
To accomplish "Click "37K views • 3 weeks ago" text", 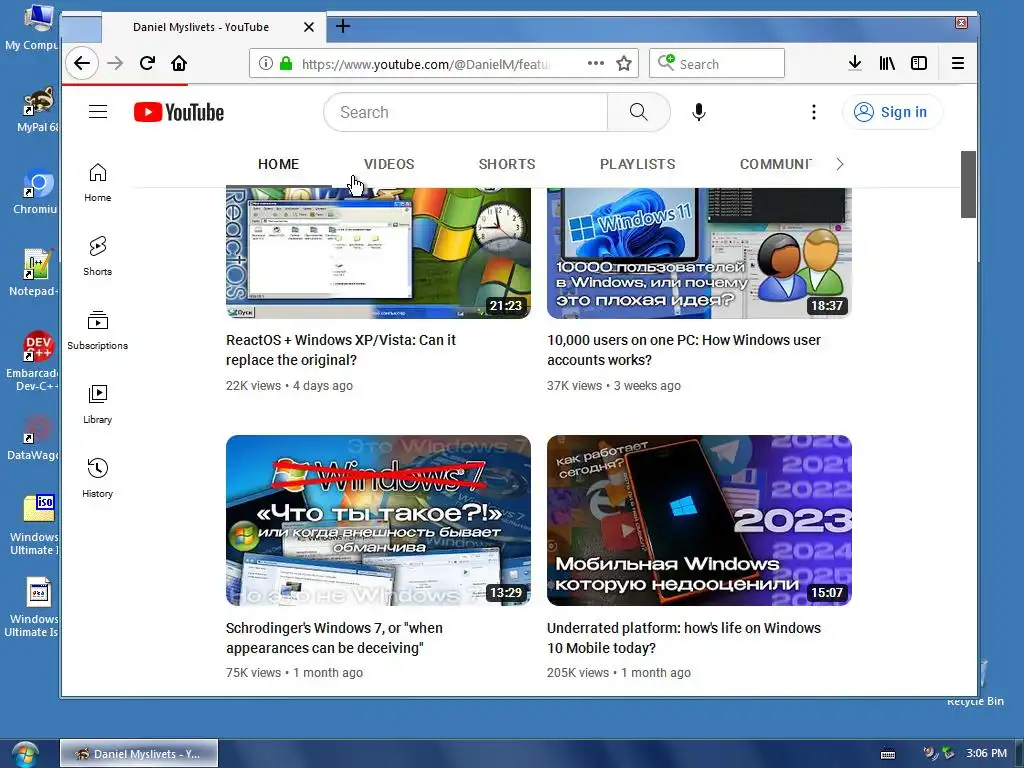I will point(614,386).
